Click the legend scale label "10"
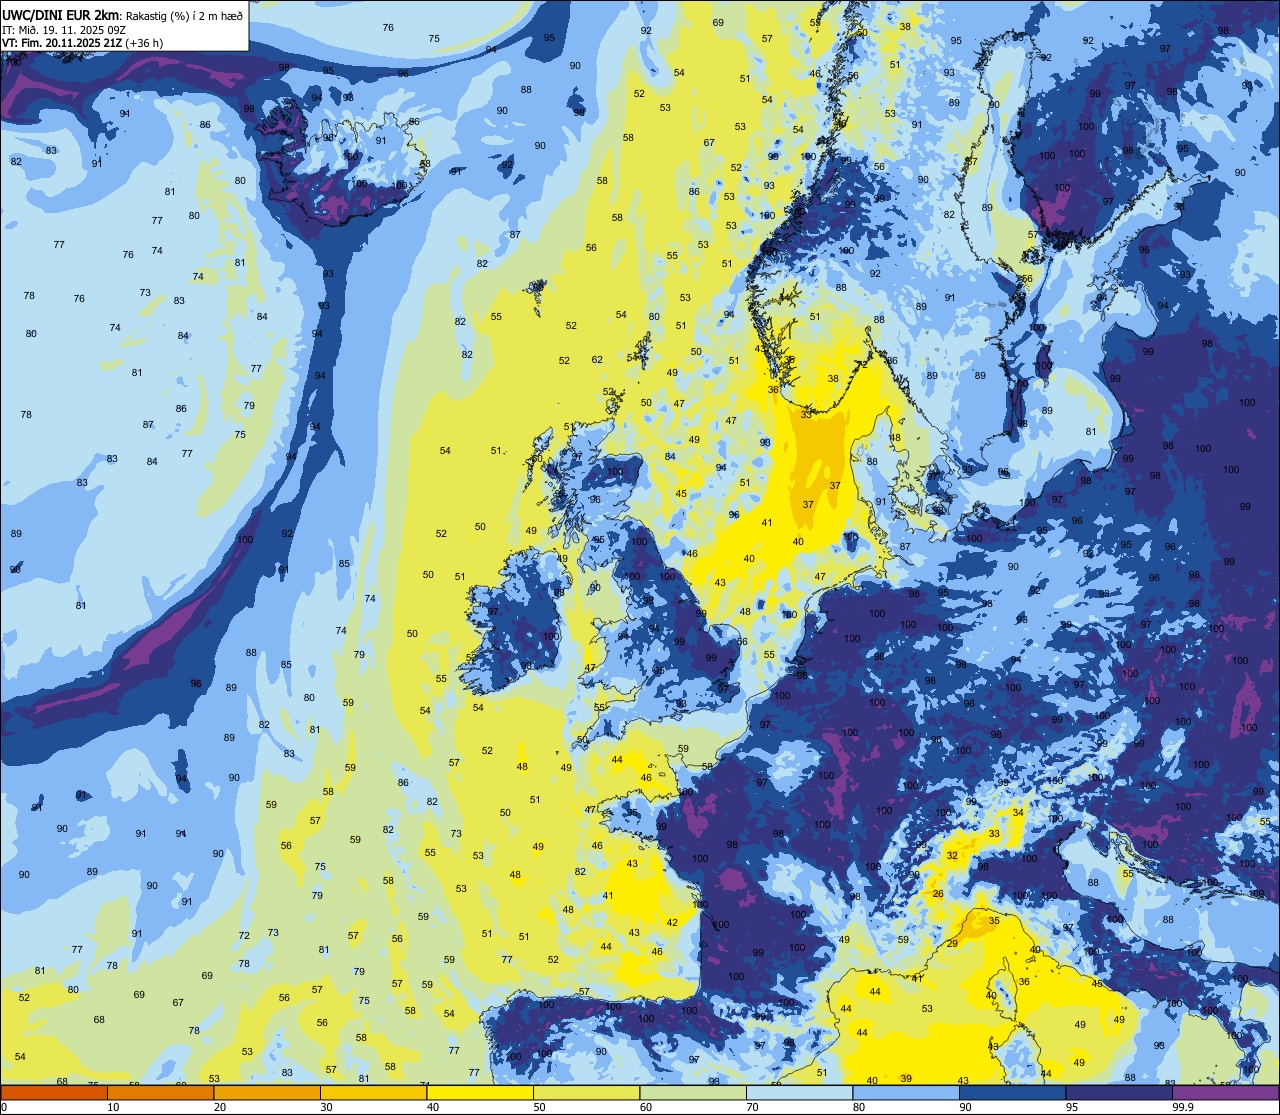 click(113, 1107)
